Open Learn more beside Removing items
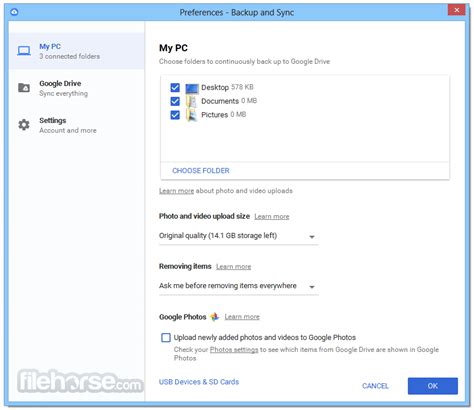Screen dimensions: 474x410 point(233,267)
